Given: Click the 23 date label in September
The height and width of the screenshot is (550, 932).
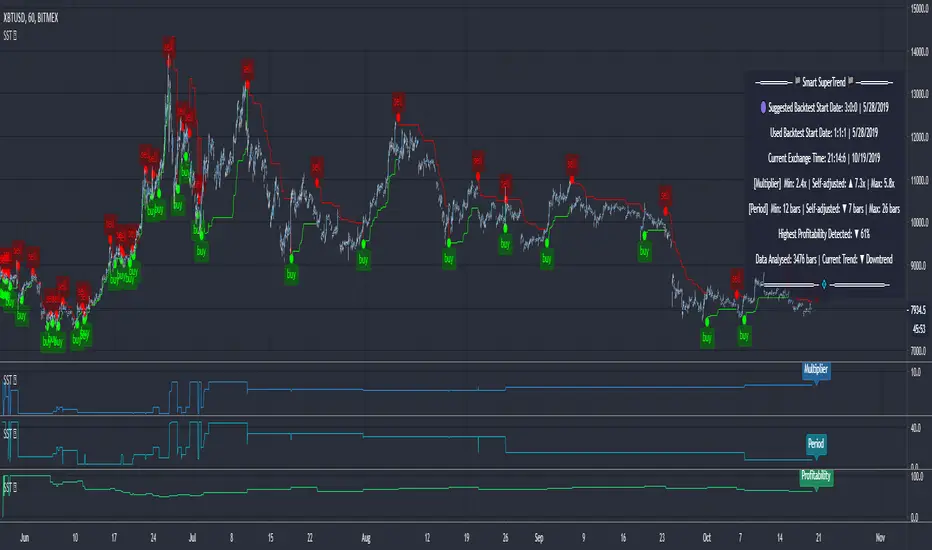Looking at the screenshot, I should click(662, 538).
